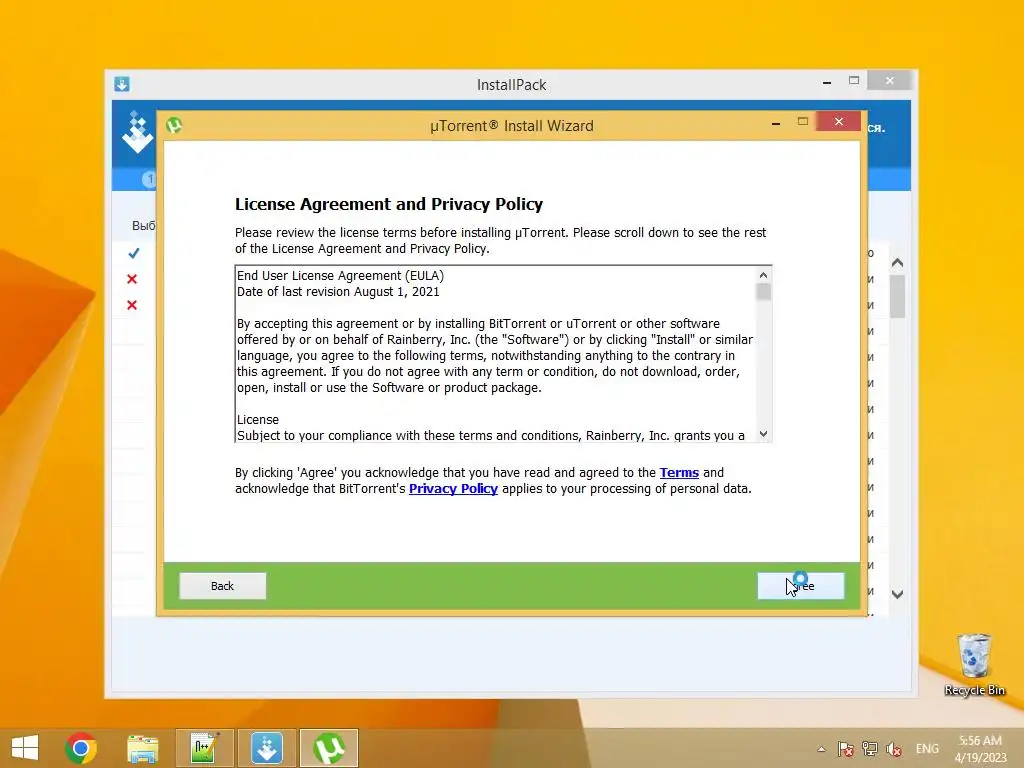Click the EULA text box scroll-down arrow

[763, 434]
